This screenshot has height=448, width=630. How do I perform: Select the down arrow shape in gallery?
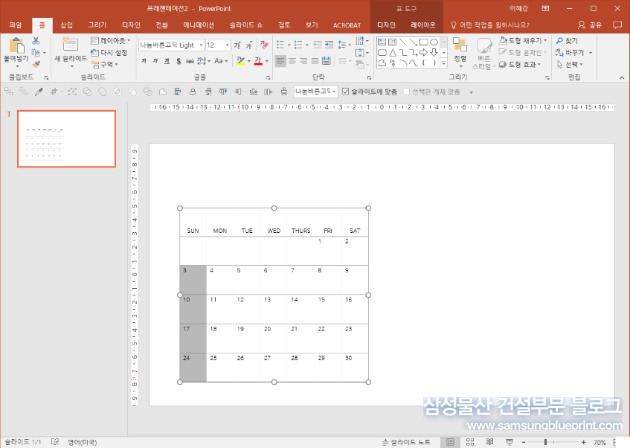(434, 53)
